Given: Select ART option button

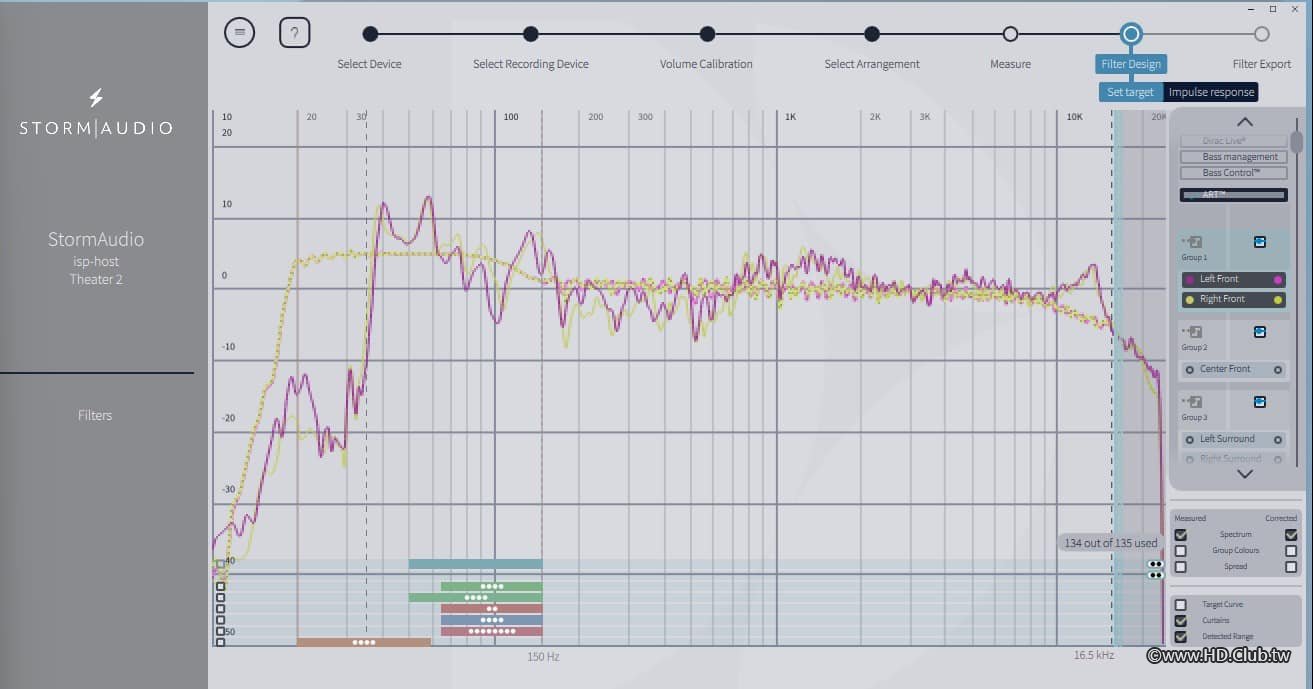Looking at the screenshot, I should (x=1233, y=195).
